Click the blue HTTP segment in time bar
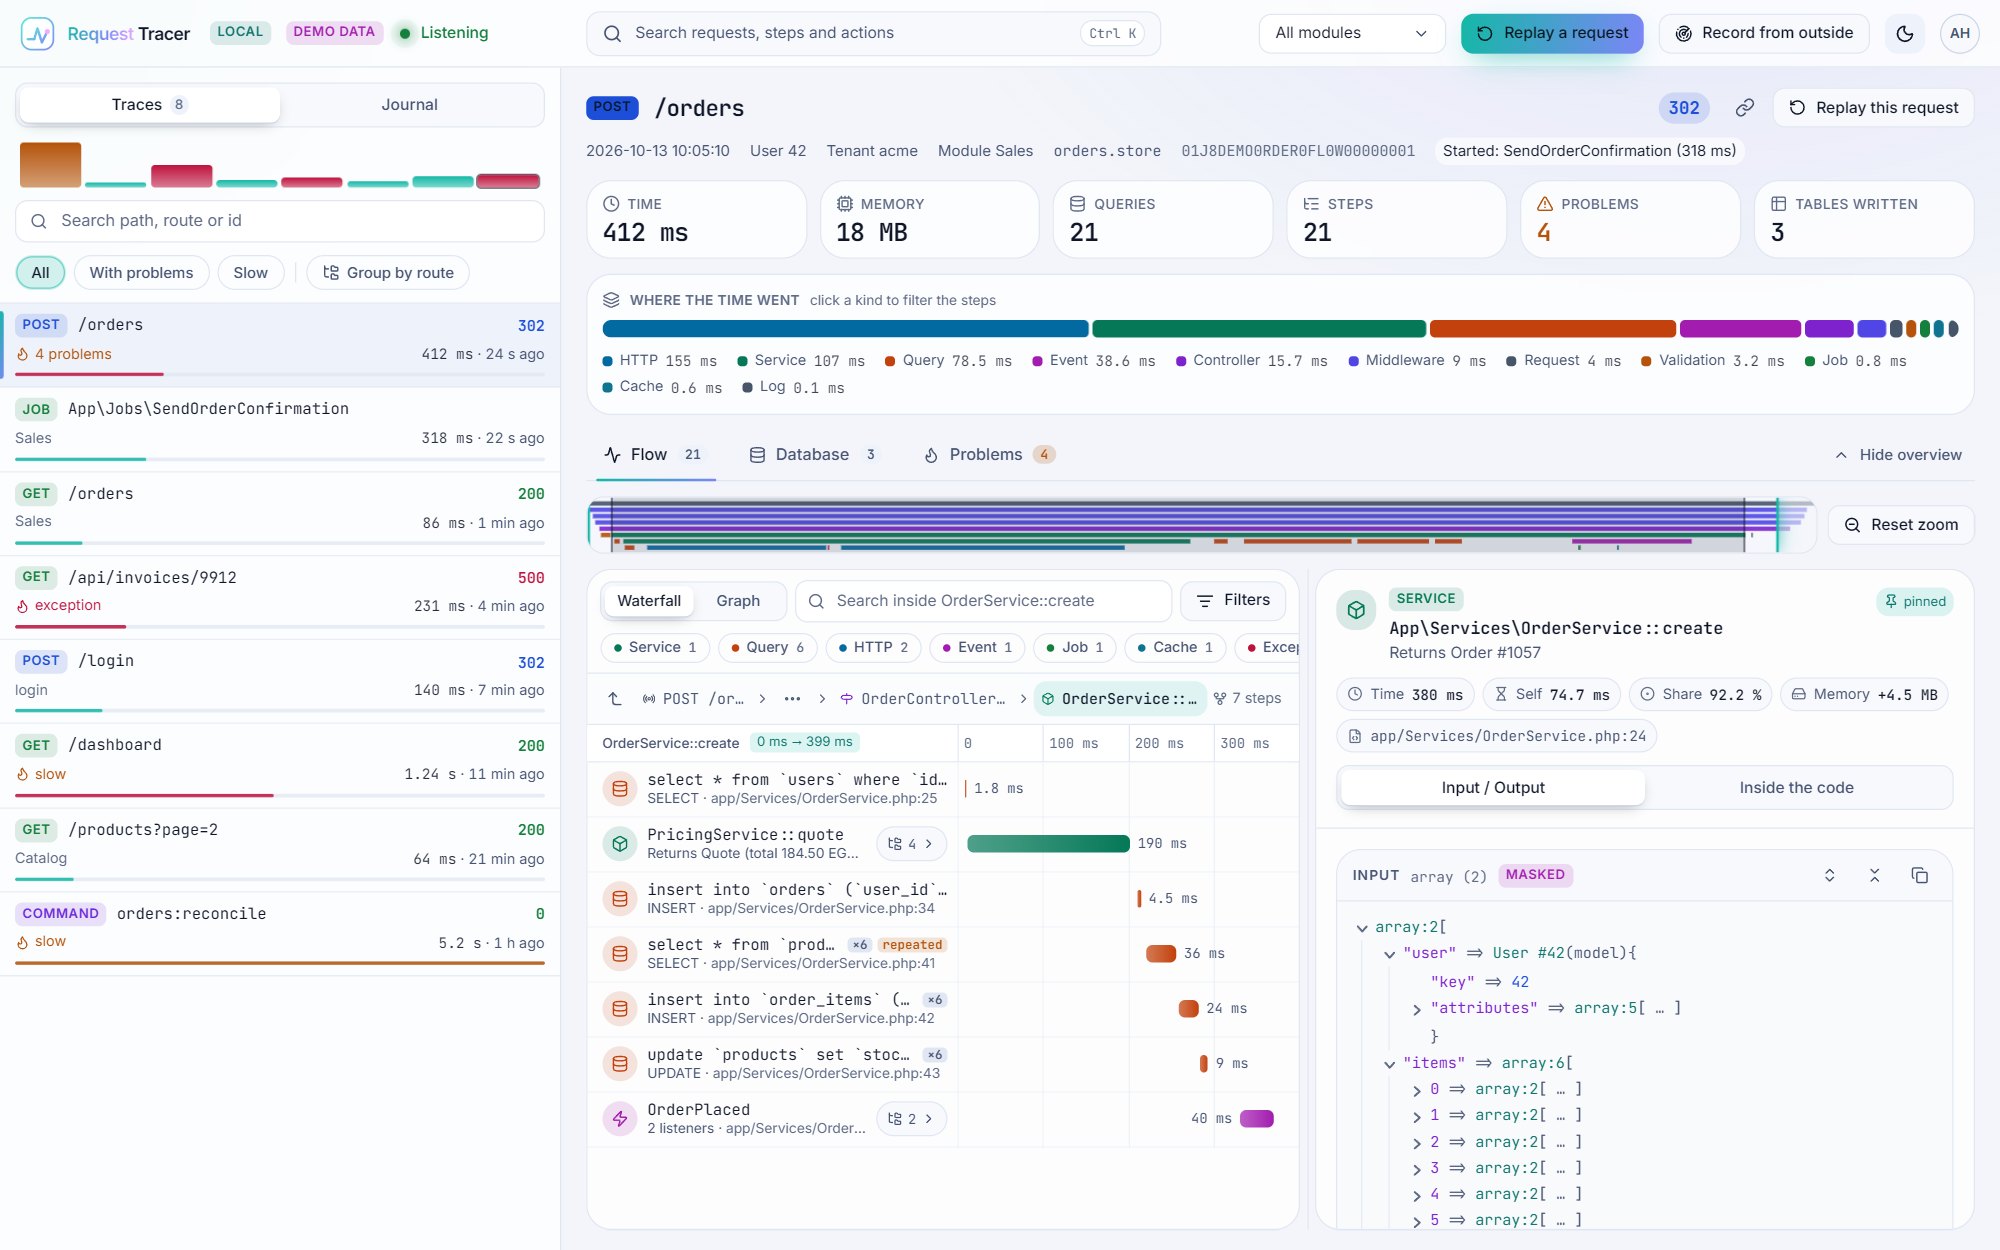This screenshot has height=1250, width=2000. [x=845, y=329]
